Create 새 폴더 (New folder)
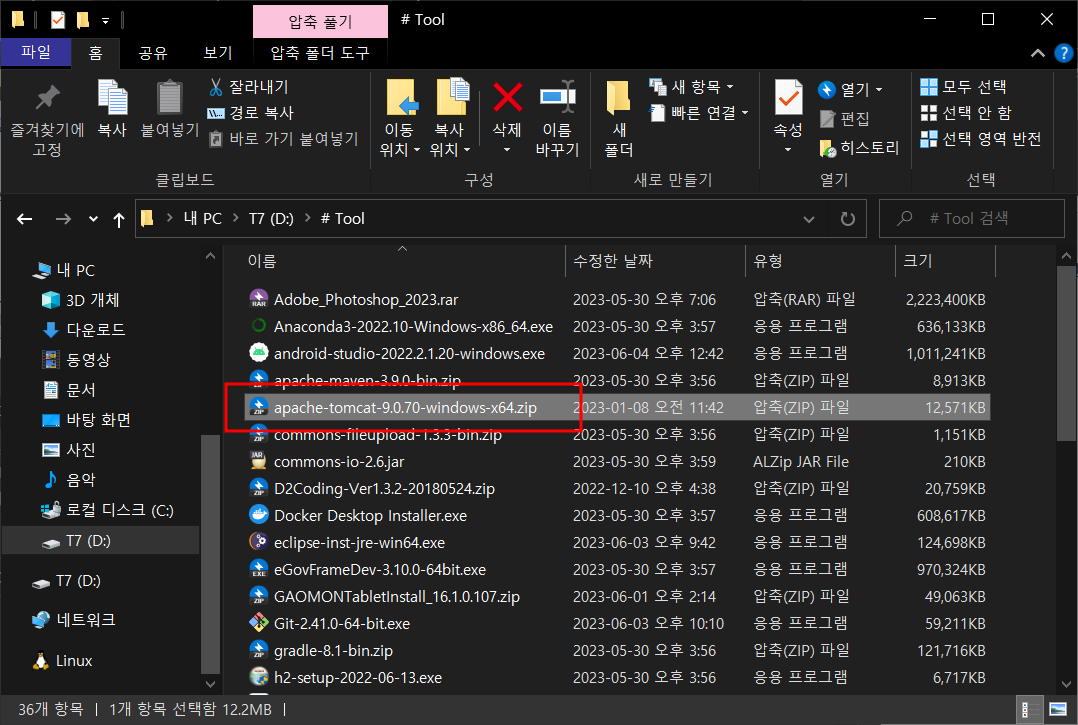Image resolution: width=1078 pixels, height=725 pixels. [x=618, y=118]
